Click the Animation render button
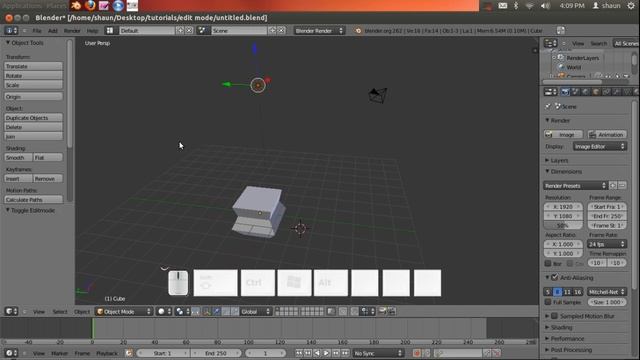The image size is (640, 360). coord(607,134)
